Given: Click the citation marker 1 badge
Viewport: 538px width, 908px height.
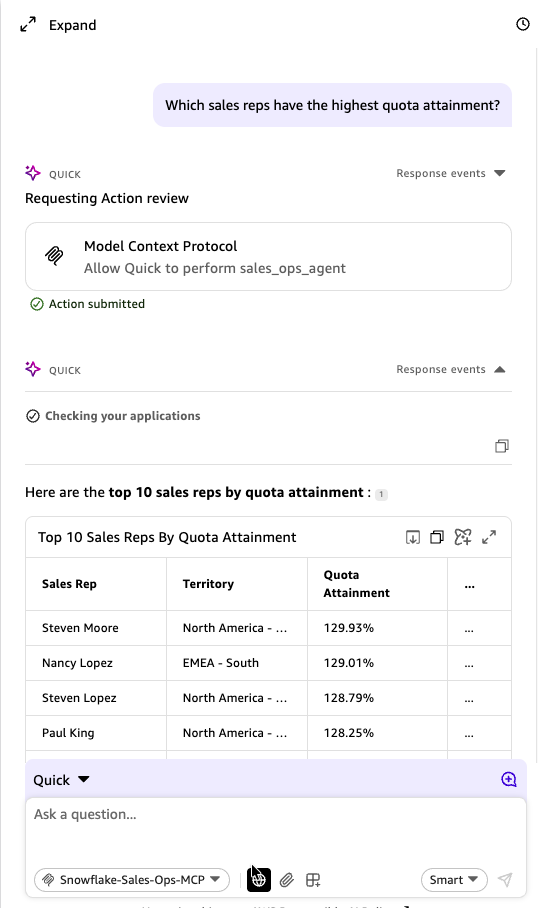Looking at the screenshot, I should click(381, 495).
